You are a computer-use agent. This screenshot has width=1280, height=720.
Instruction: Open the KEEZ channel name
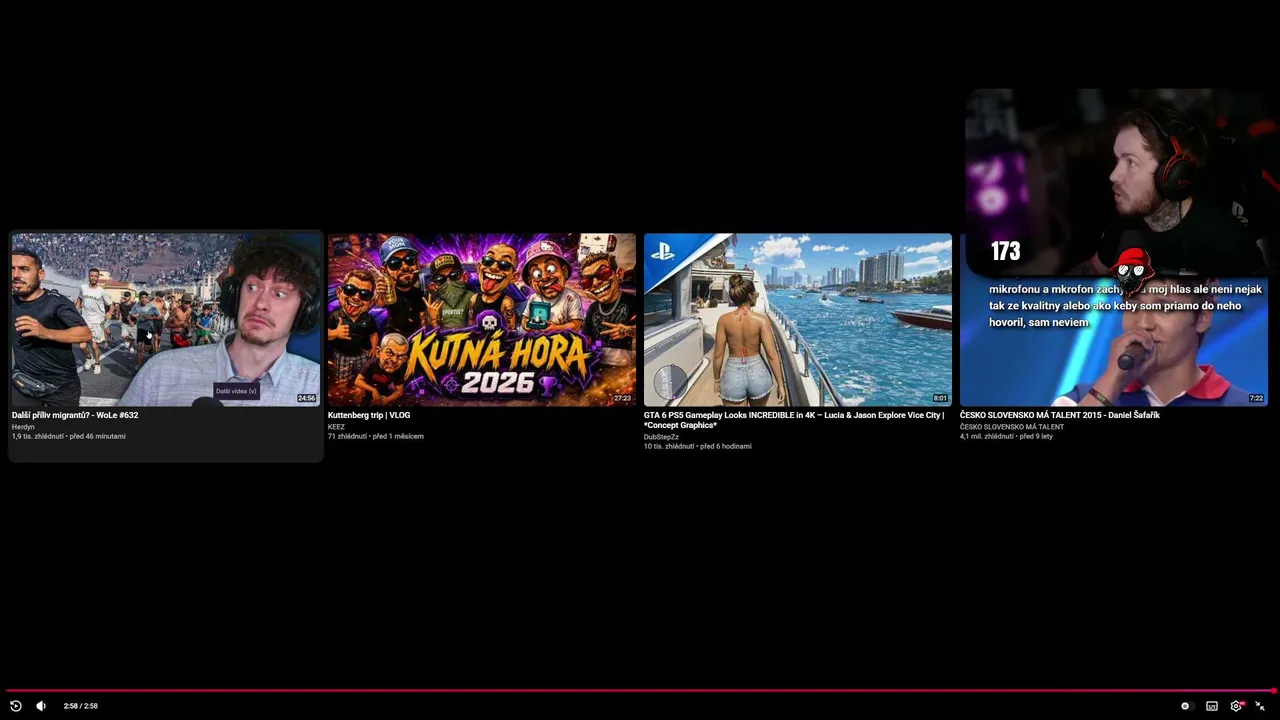click(336, 427)
